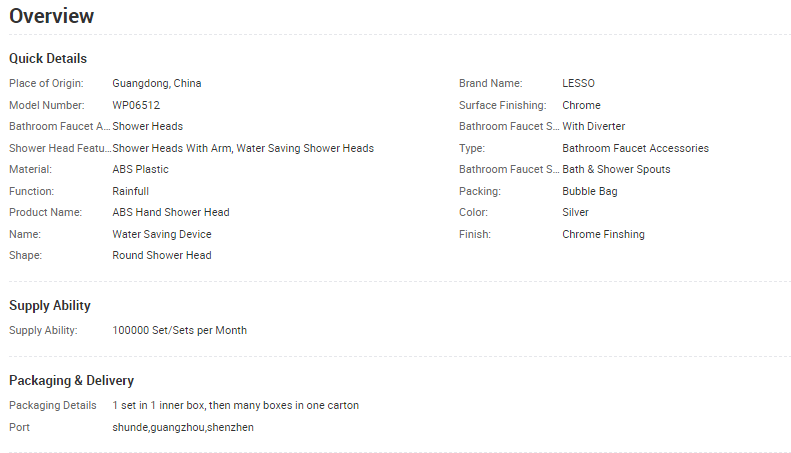
Task: Click the Supply Ability section heading
Action: tap(50, 305)
